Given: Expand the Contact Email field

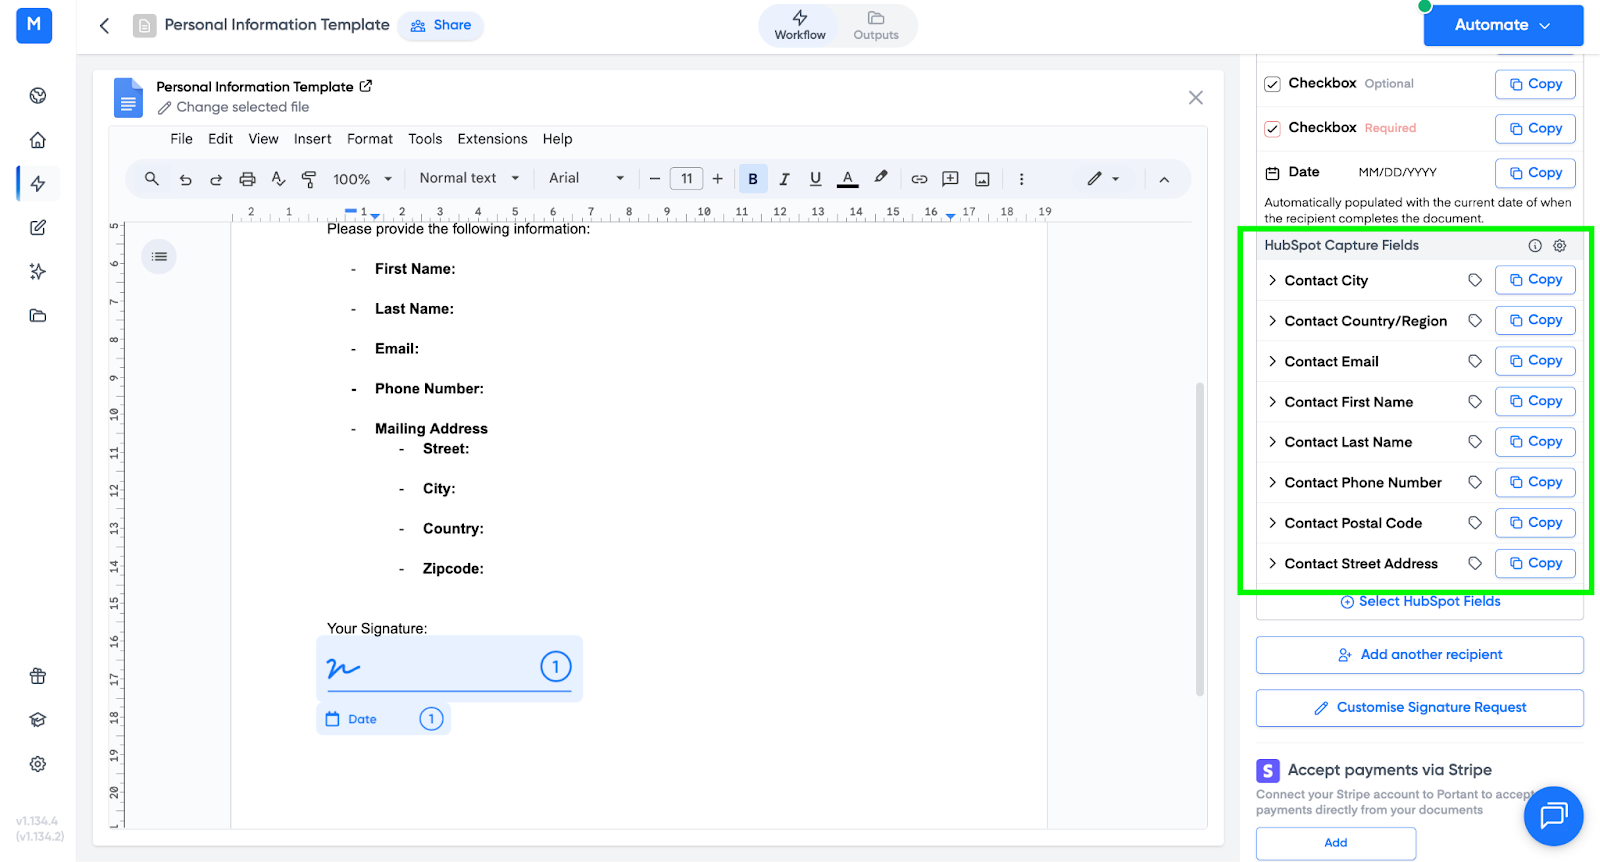Looking at the screenshot, I should point(1272,362).
